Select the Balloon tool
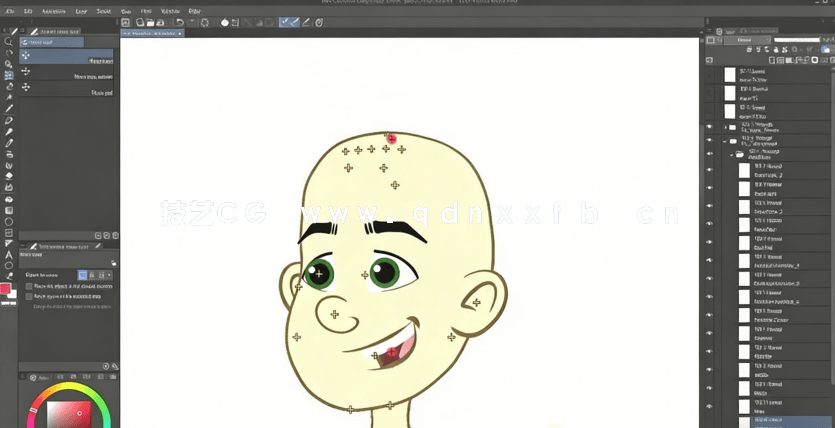 coord(9,266)
